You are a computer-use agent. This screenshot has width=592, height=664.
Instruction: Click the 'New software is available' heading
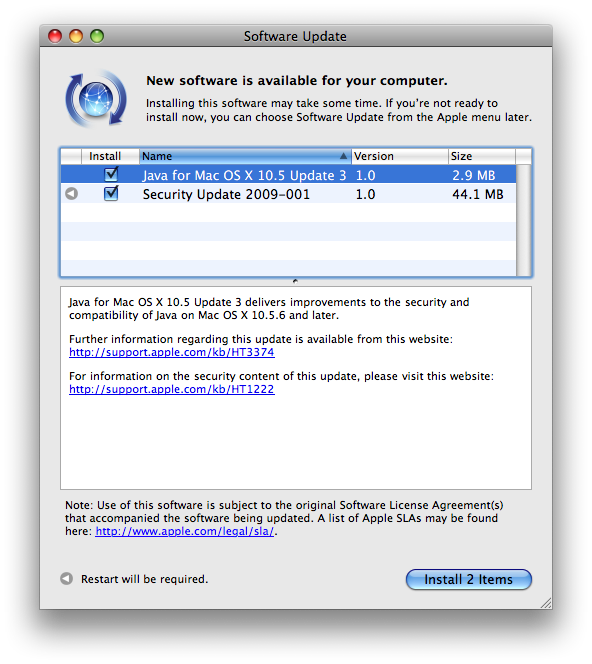coord(297,80)
